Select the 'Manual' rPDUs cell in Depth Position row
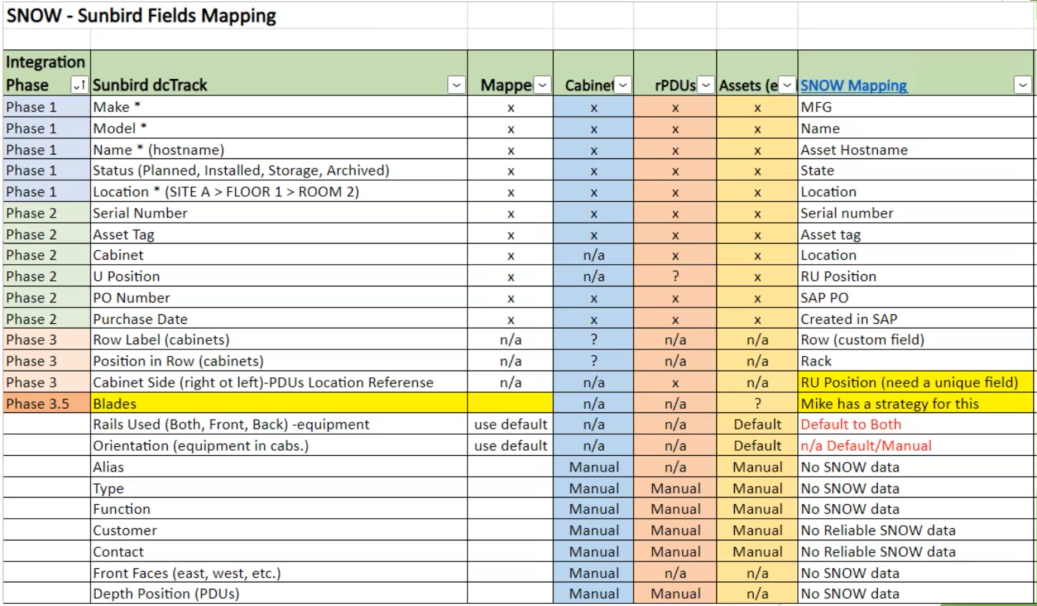The image size is (1037, 606). (x=675, y=593)
